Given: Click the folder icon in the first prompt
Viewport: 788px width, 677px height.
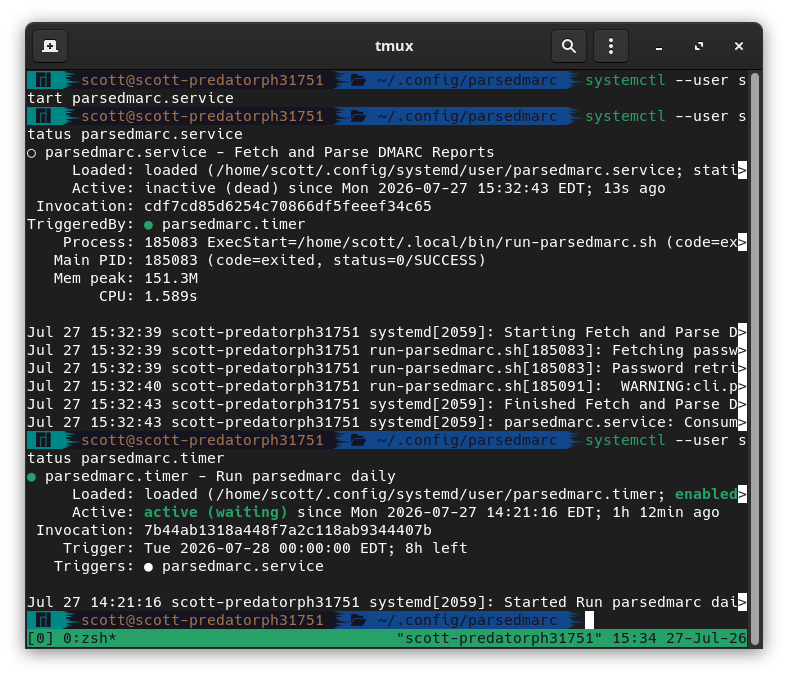Looking at the screenshot, I should [358, 80].
